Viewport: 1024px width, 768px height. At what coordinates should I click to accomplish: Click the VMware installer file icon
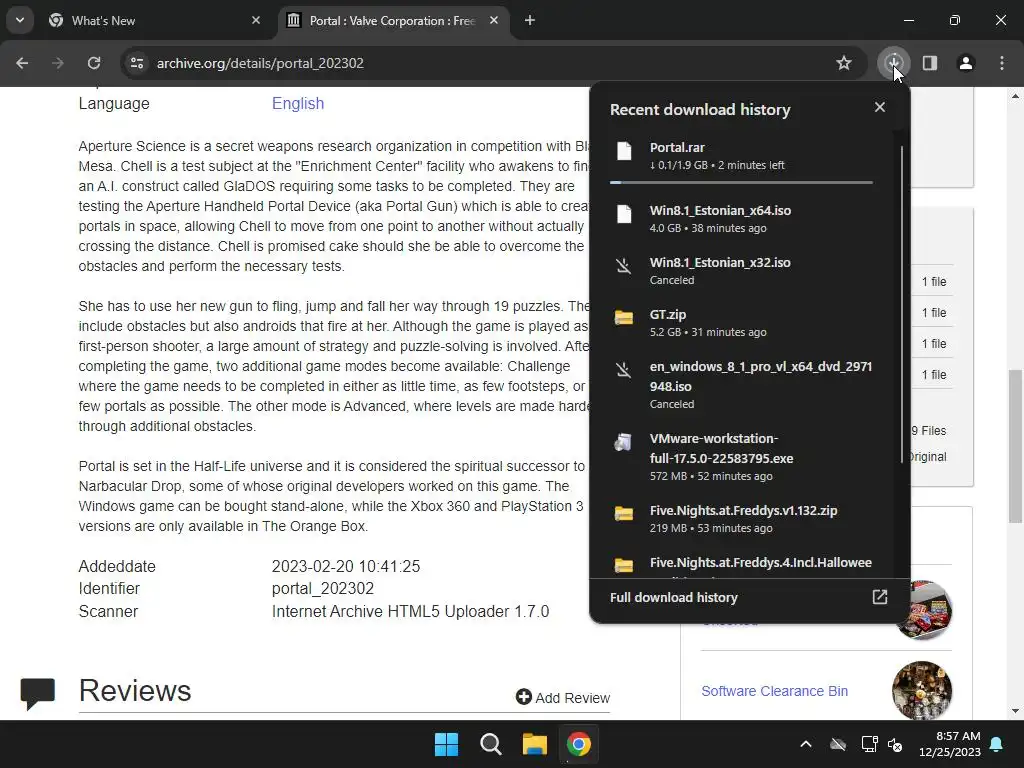tap(623, 442)
